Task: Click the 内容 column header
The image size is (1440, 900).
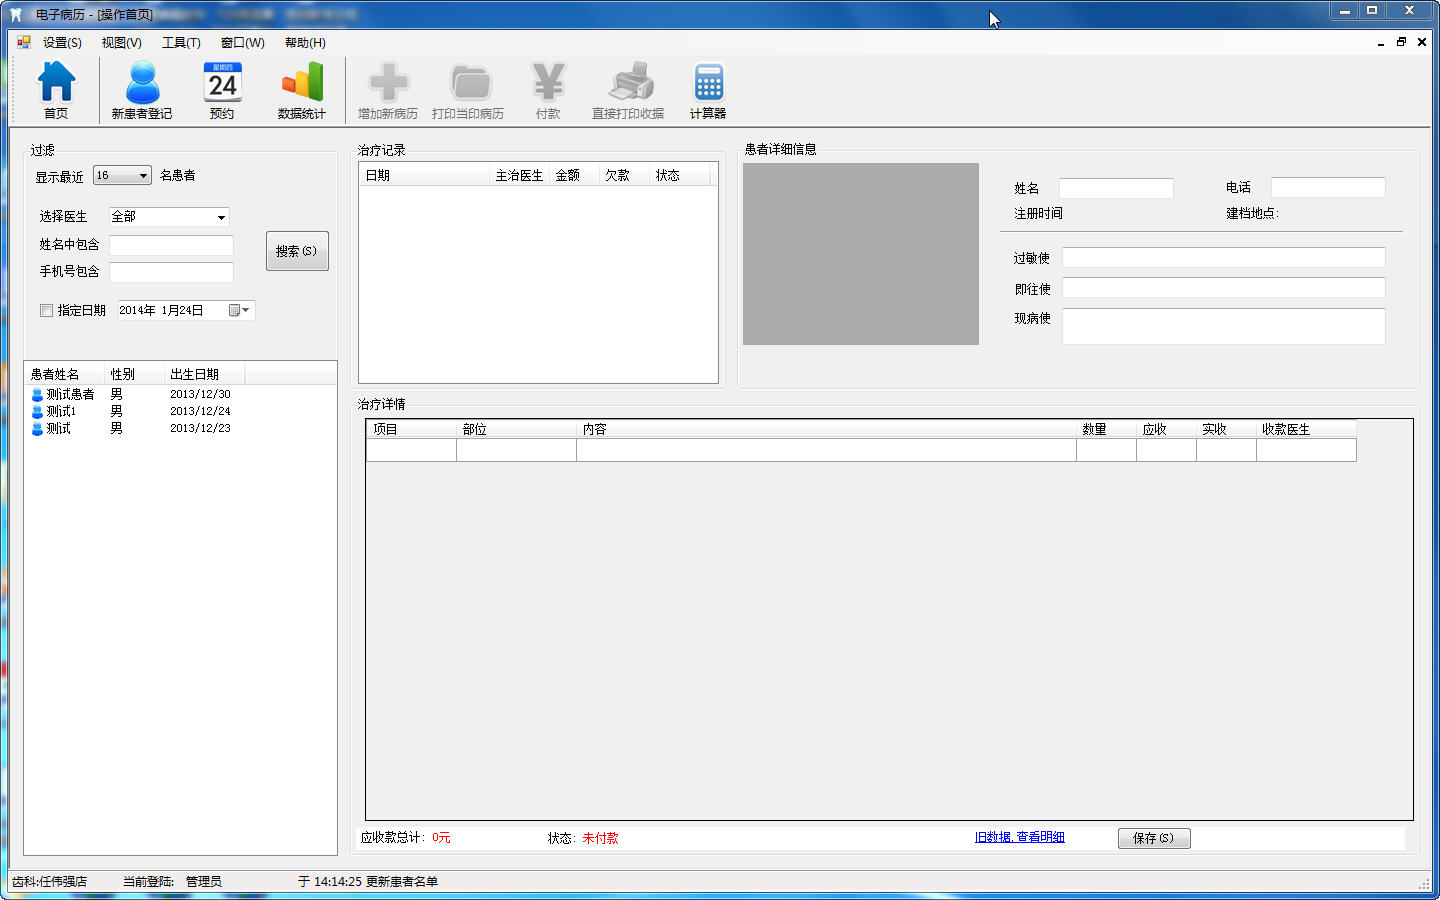Action: pyautogui.click(x=826, y=429)
